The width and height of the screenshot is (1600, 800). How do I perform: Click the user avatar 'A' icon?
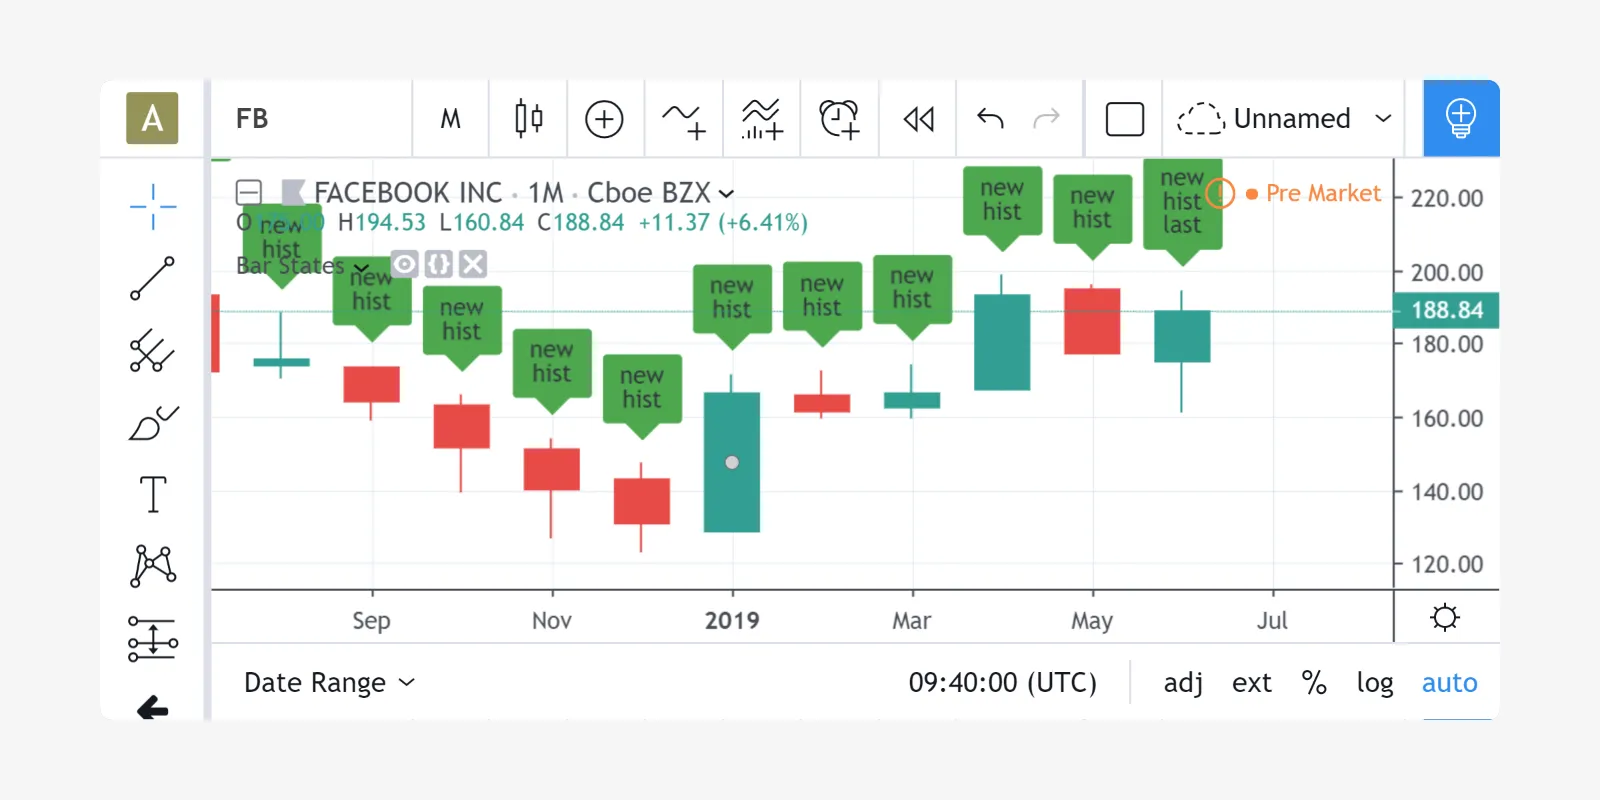[x=152, y=118]
